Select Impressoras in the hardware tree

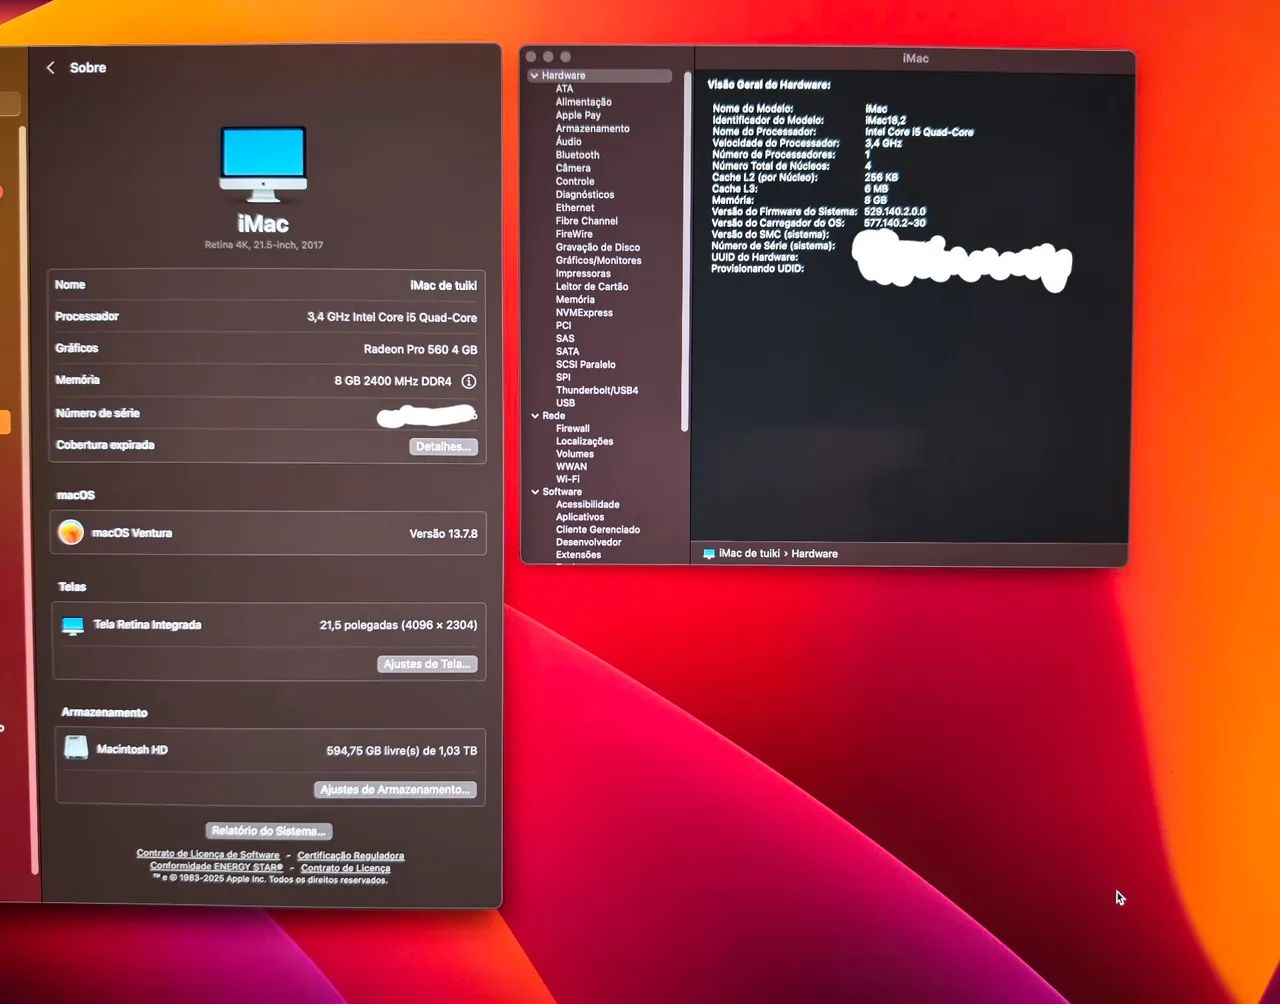(x=583, y=274)
